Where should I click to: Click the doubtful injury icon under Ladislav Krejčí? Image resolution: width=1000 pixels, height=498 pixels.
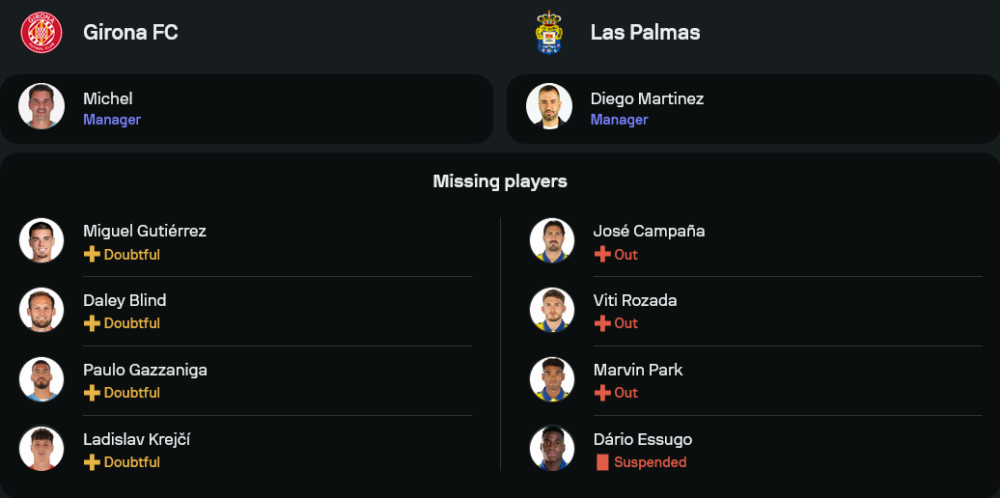tap(92, 462)
